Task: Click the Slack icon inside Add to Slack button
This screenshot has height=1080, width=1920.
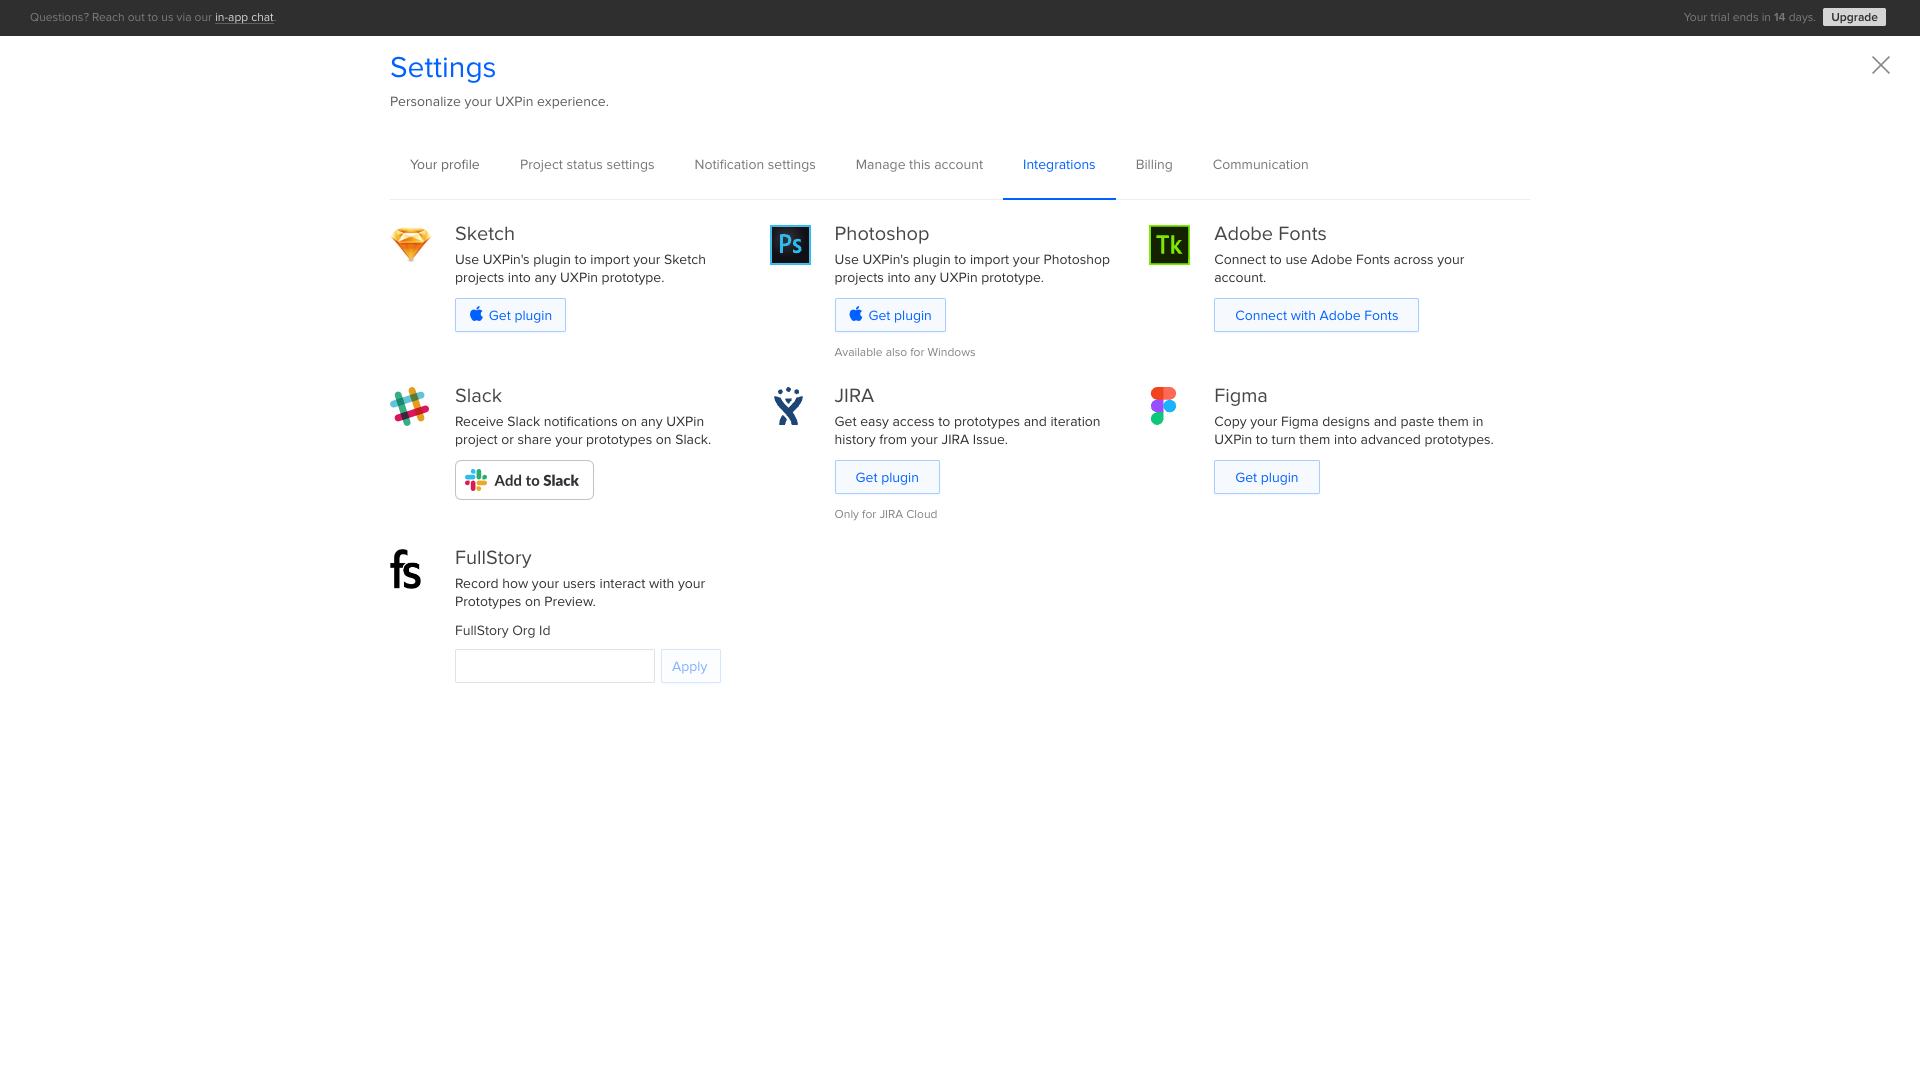Action: tap(476, 479)
